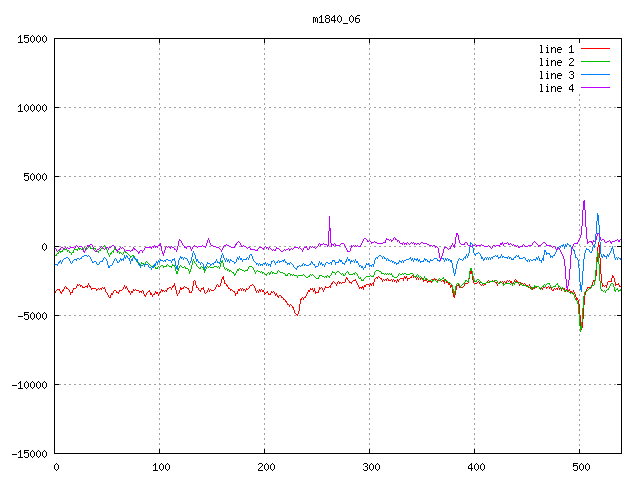
Task: Click the y-axis label 0
Action: (44, 247)
